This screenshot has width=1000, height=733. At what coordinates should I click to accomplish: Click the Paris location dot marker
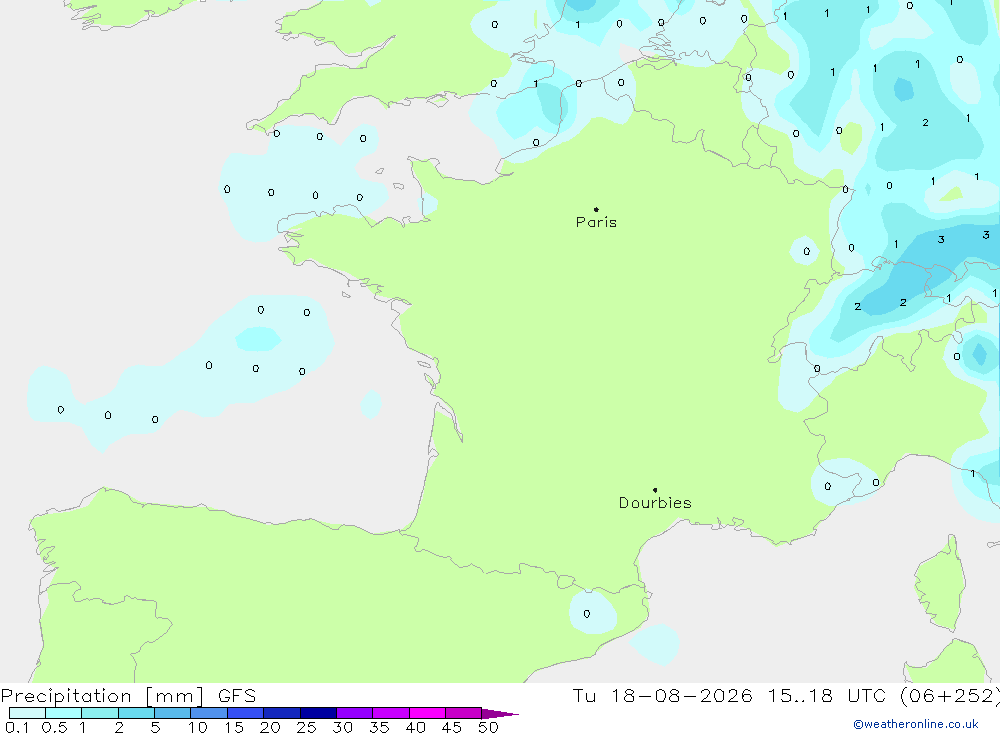(596, 209)
